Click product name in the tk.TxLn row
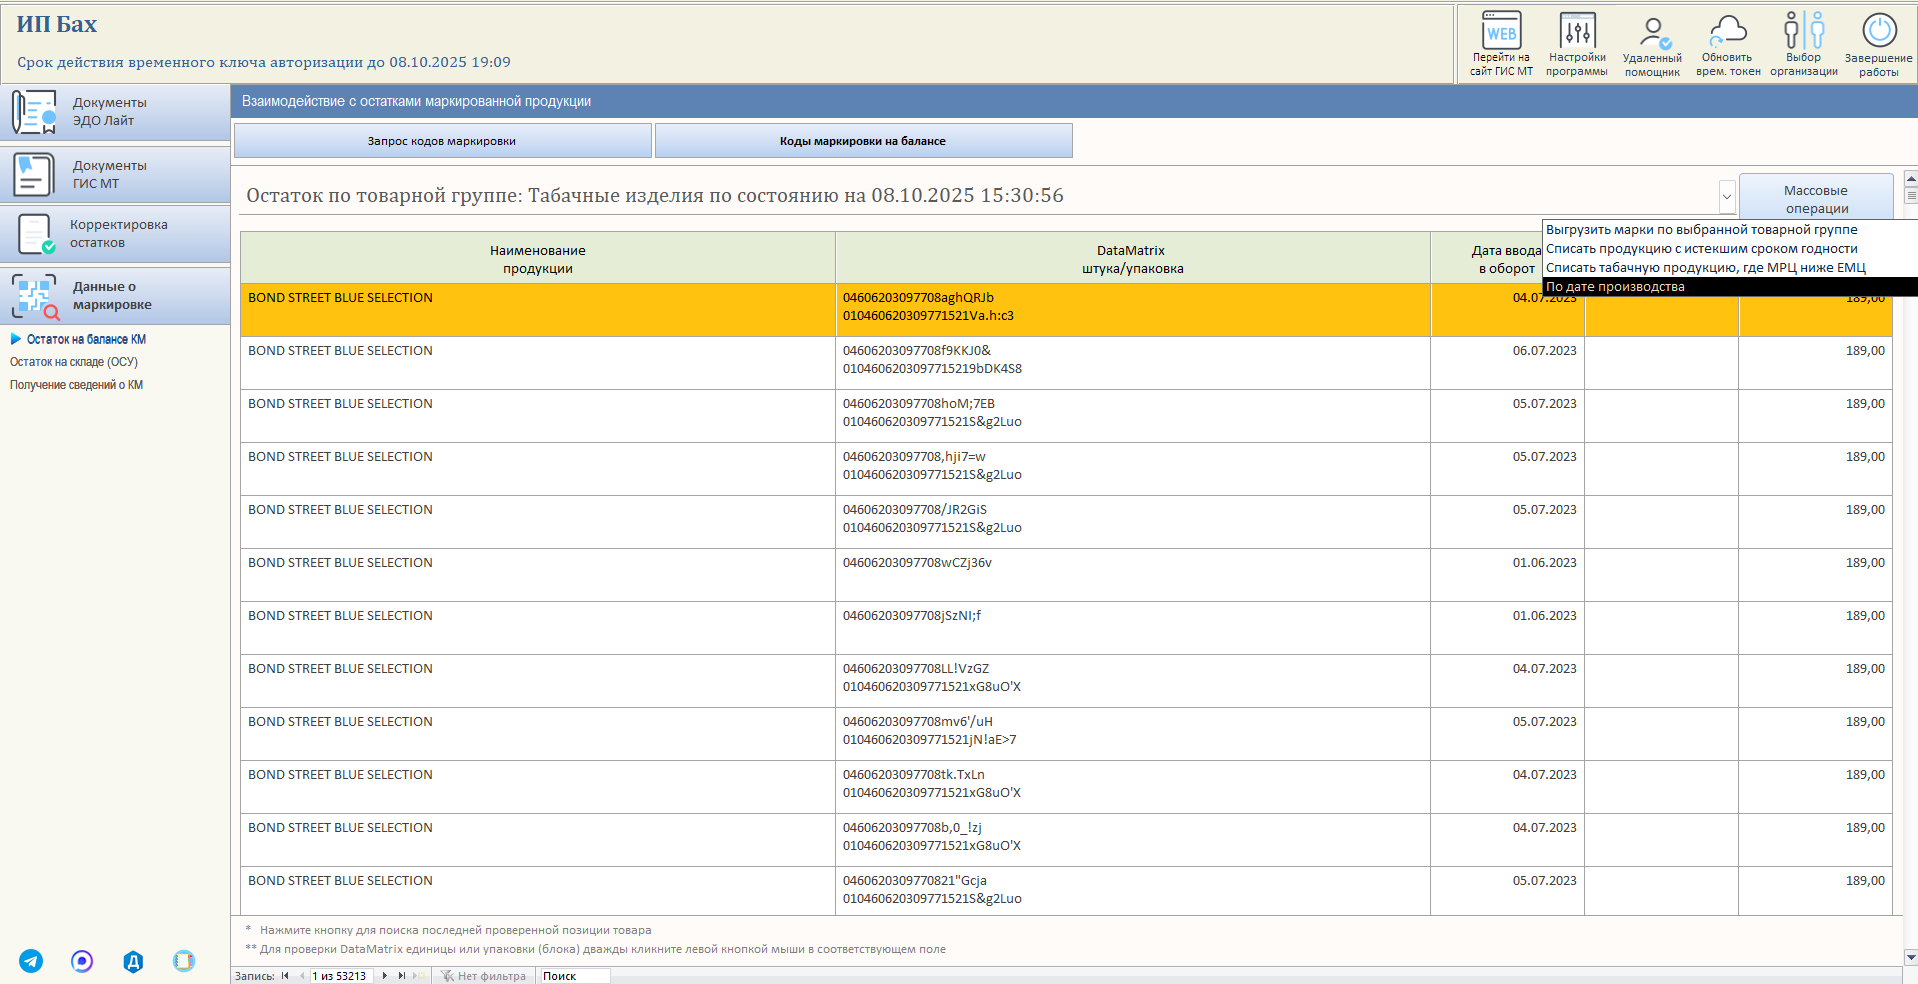Viewport: 1918px width, 984px height. coord(340,775)
